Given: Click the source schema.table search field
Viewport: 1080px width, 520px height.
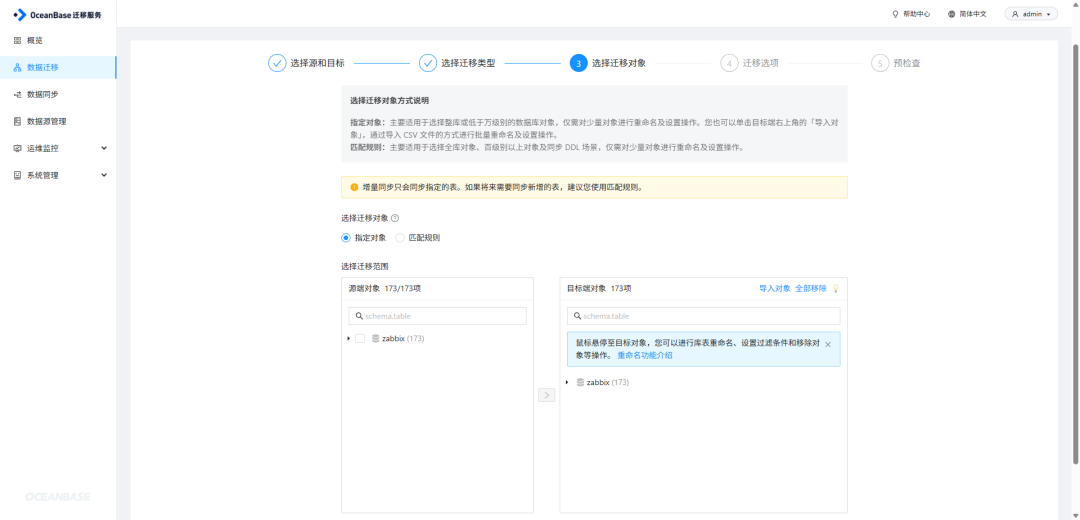Looking at the screenshot, I should [438, 316].
